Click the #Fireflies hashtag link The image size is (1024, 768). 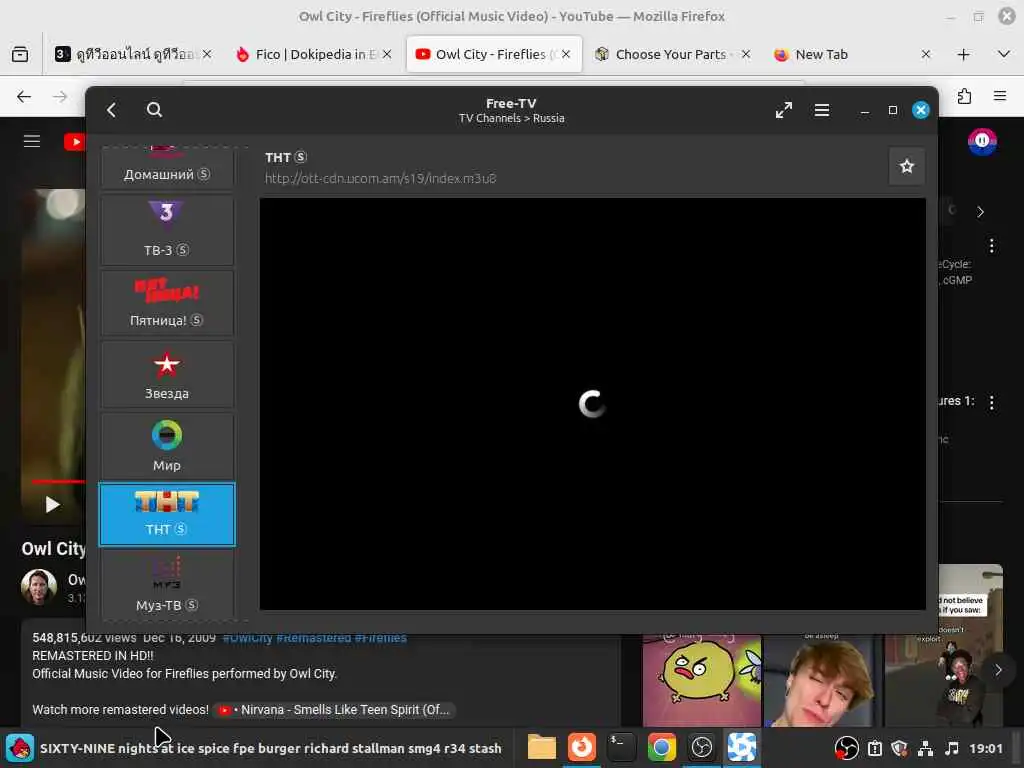(381, 638)
